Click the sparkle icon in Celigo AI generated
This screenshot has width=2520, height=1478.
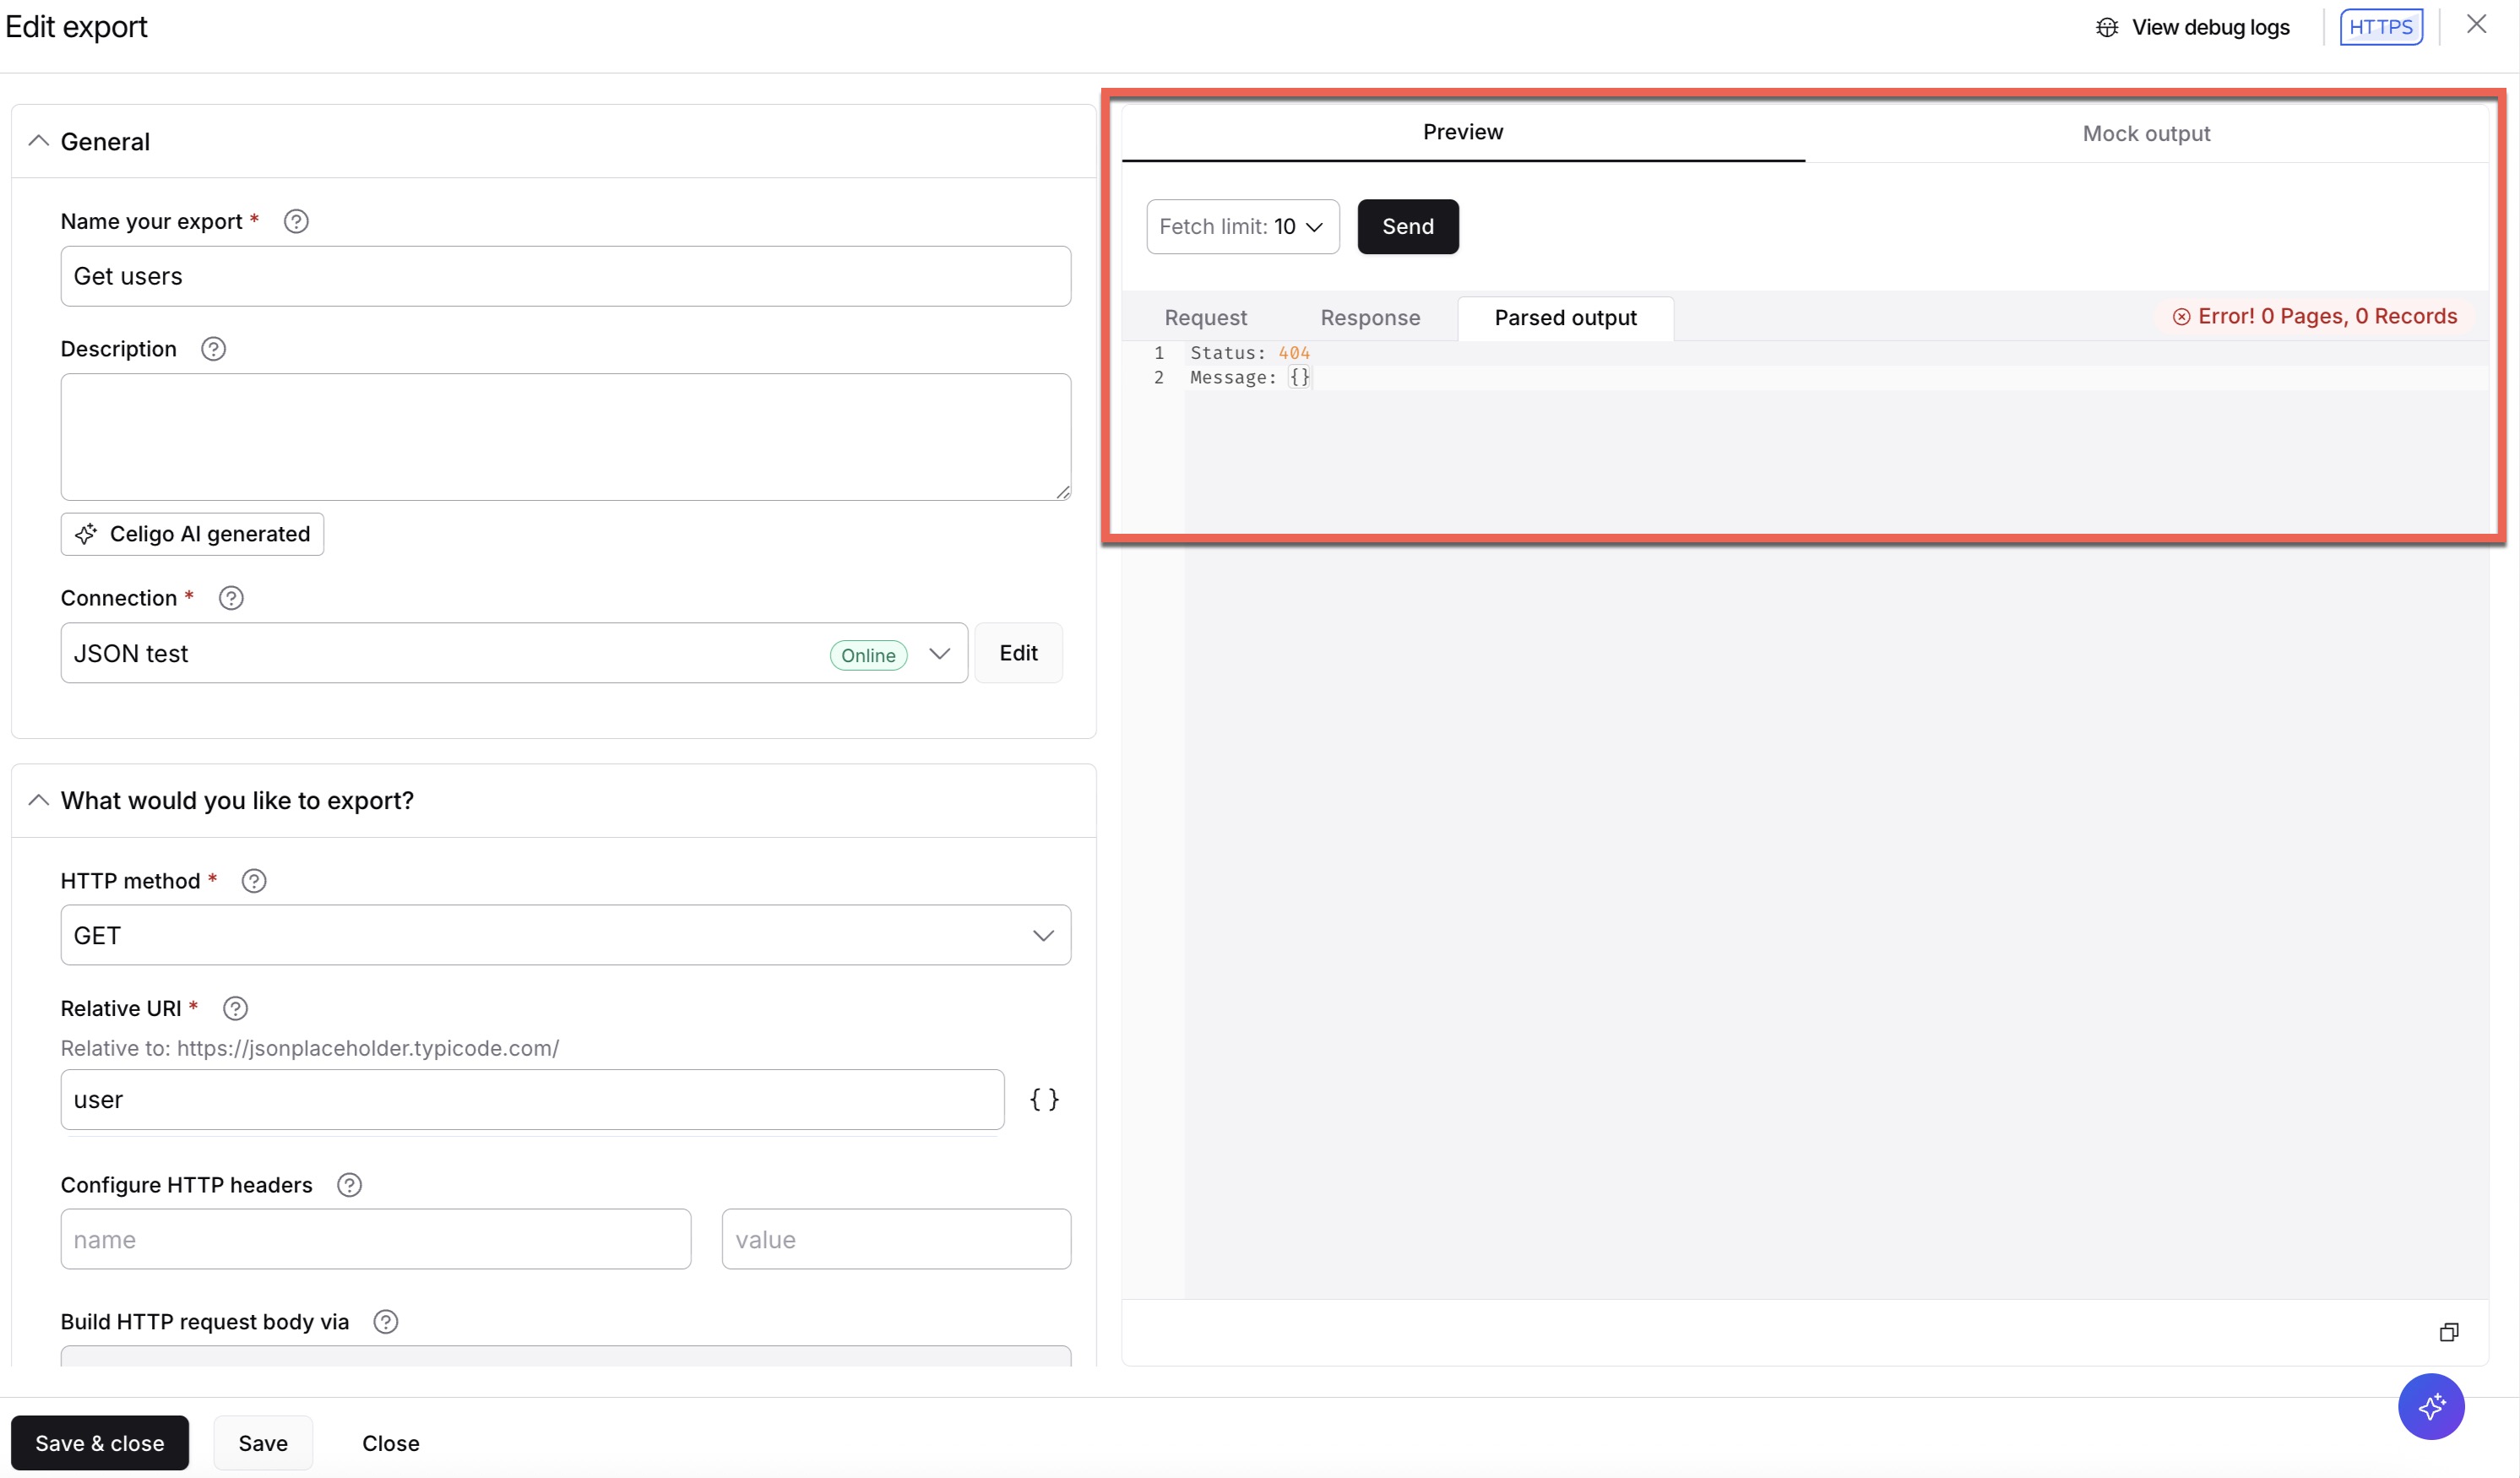(86, 534)
